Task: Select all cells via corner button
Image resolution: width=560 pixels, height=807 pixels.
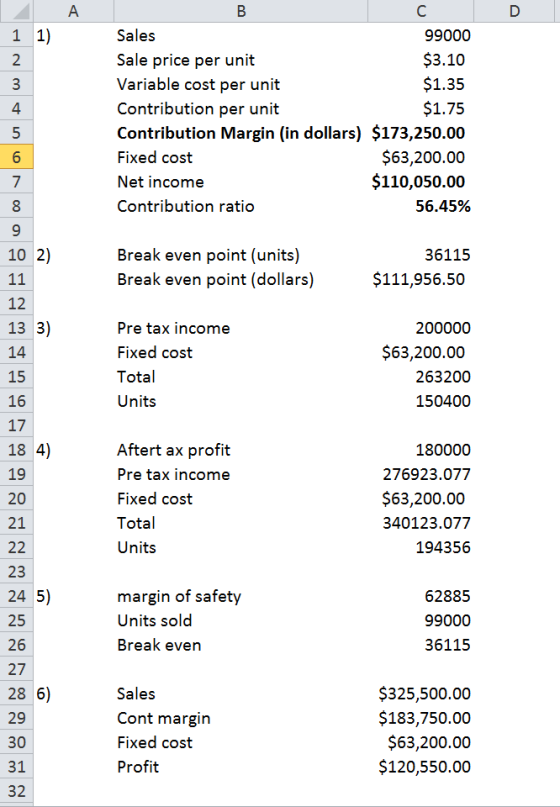Action: [x=16, y=11]
